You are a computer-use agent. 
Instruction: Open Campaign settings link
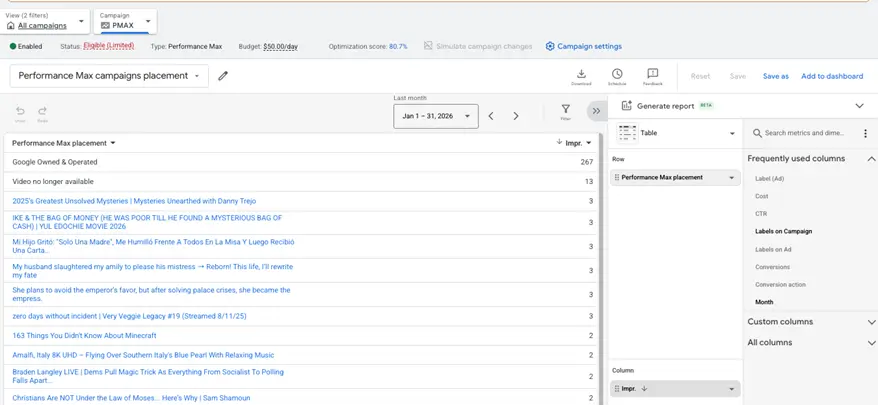pyautogui.click(x=589, y=46)
